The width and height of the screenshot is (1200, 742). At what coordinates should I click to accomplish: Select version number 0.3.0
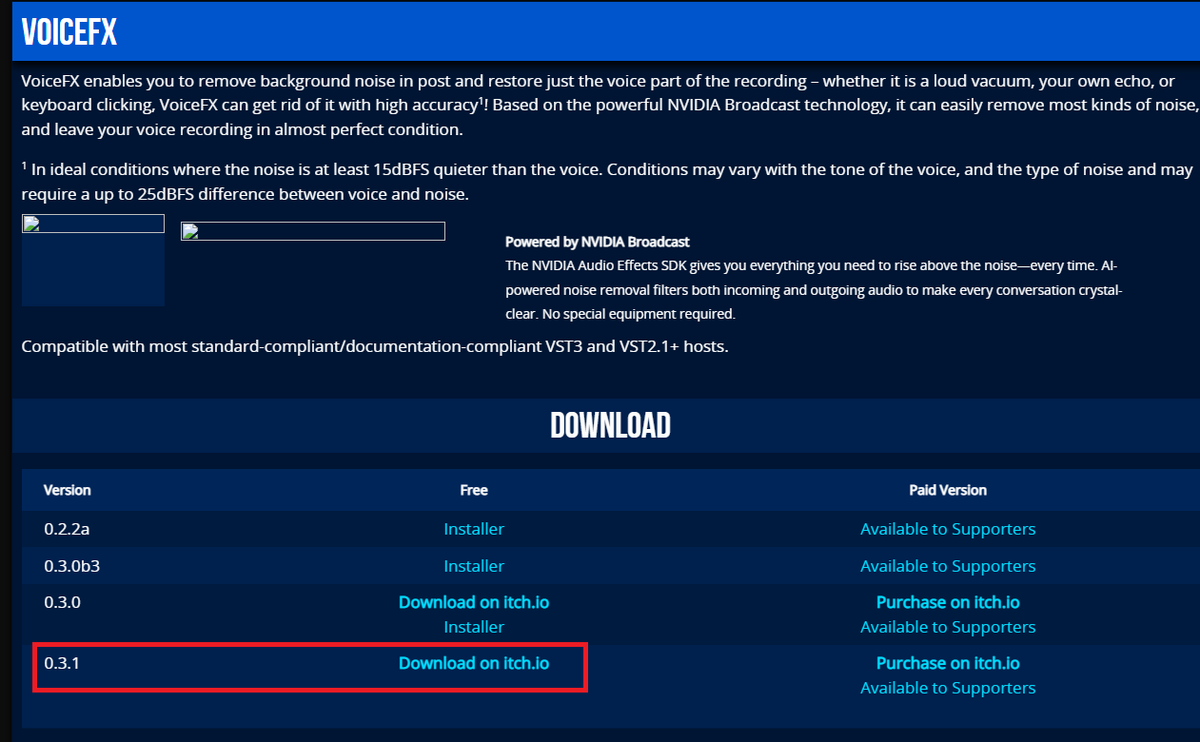tap(62, 602)
